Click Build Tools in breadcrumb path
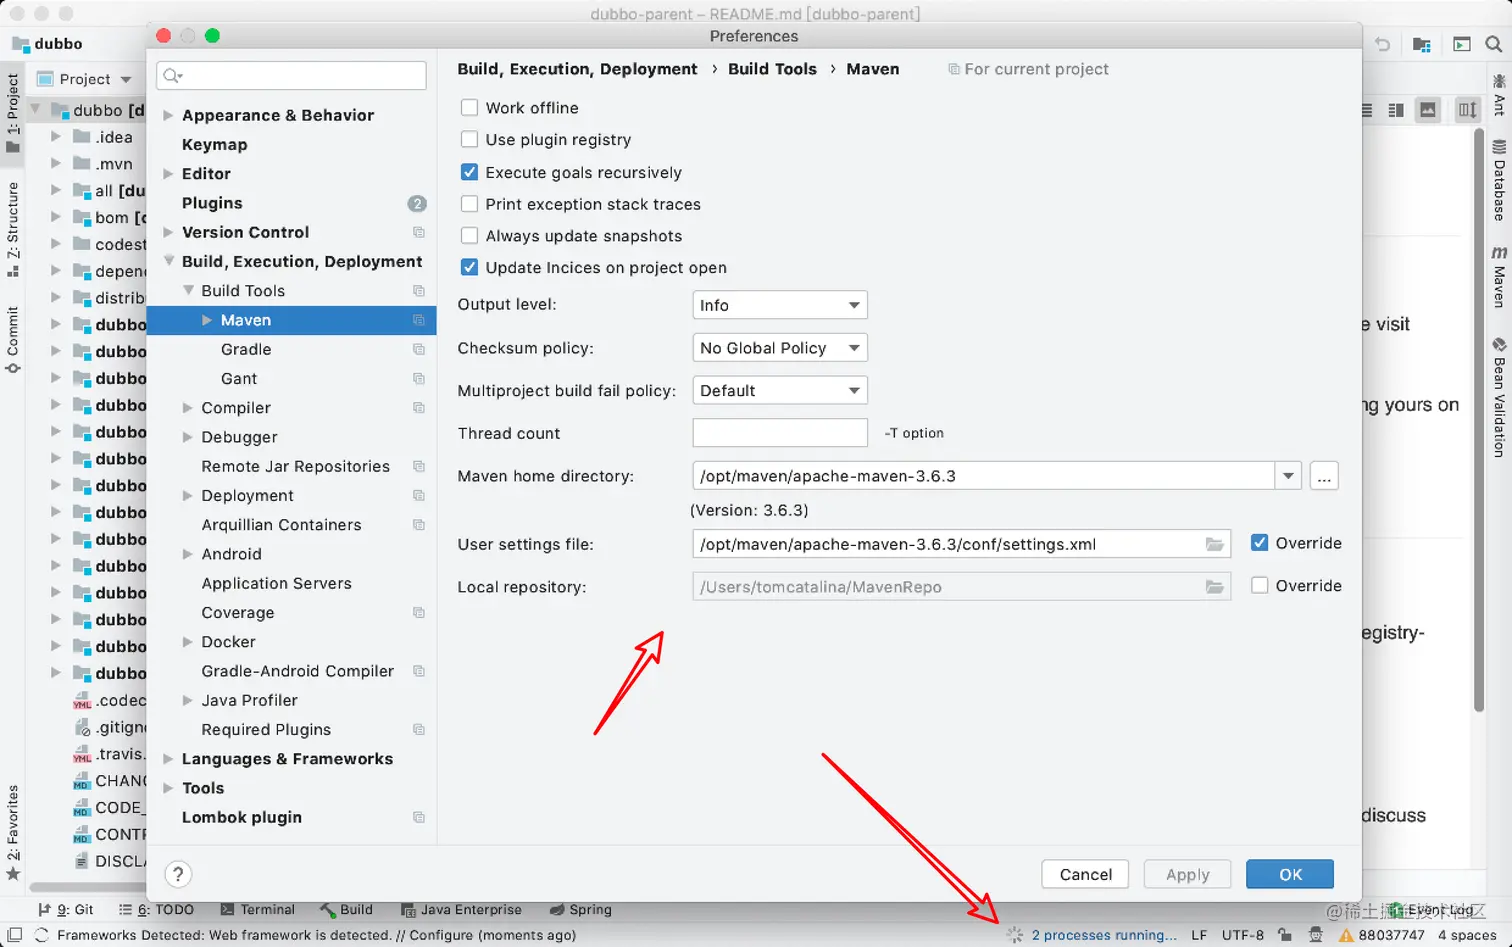The width and height of the screenshot is (1512, 947). click(772, 69)
